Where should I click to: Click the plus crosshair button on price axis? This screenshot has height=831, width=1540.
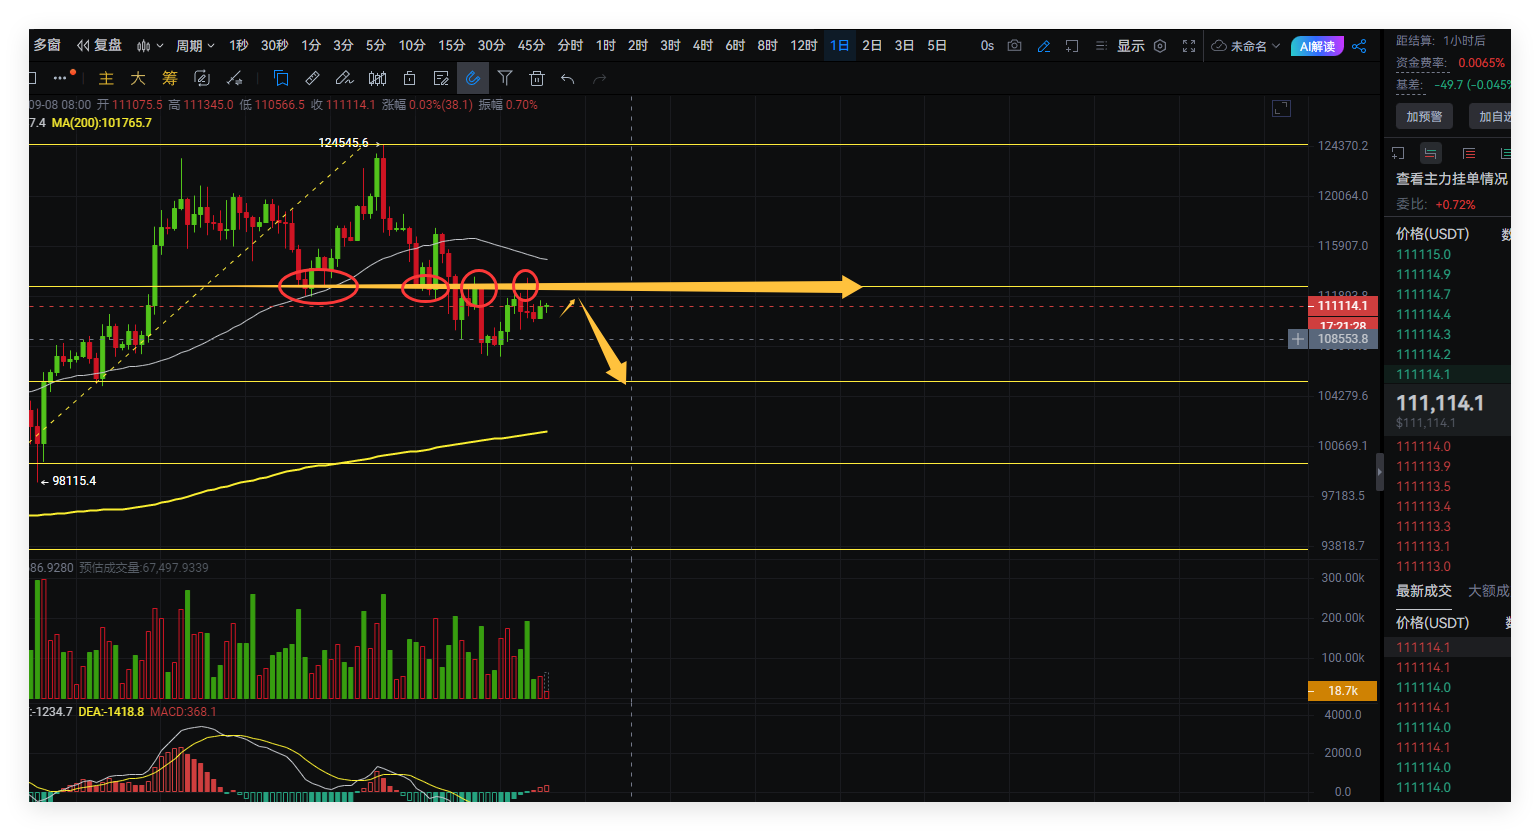click(x=1297, y=339)
